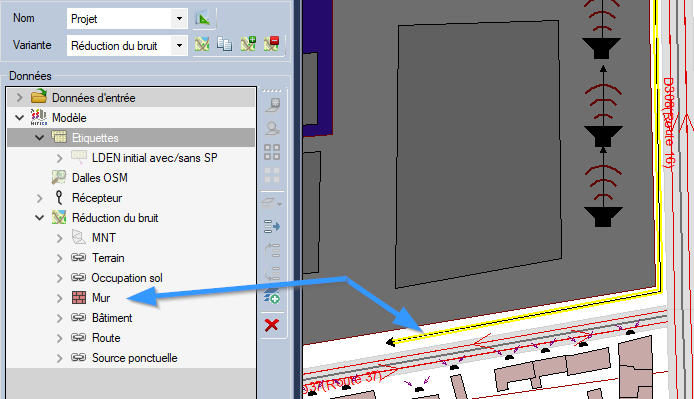The image size is (694, 399).
Task: Expand the Source ponctuelle node
Action: (59, 358)
